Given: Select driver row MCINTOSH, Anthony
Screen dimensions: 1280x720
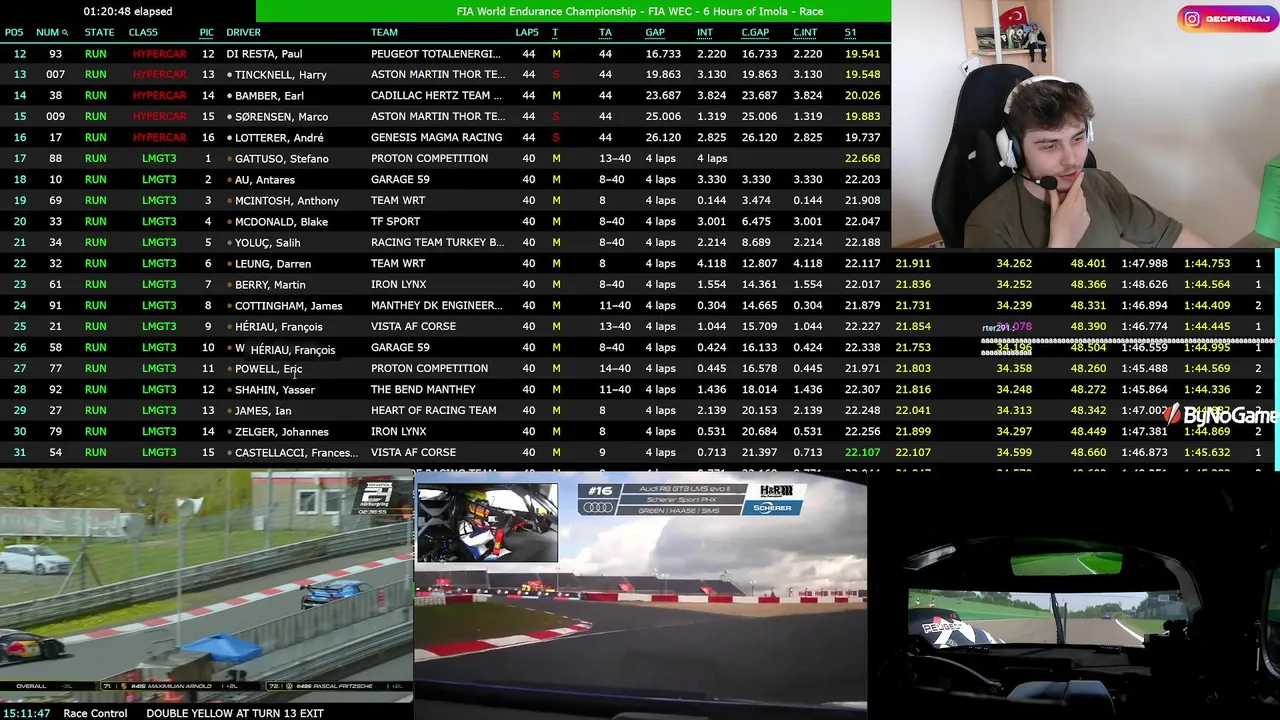Looking at the screenshot, I should (445, 201).
